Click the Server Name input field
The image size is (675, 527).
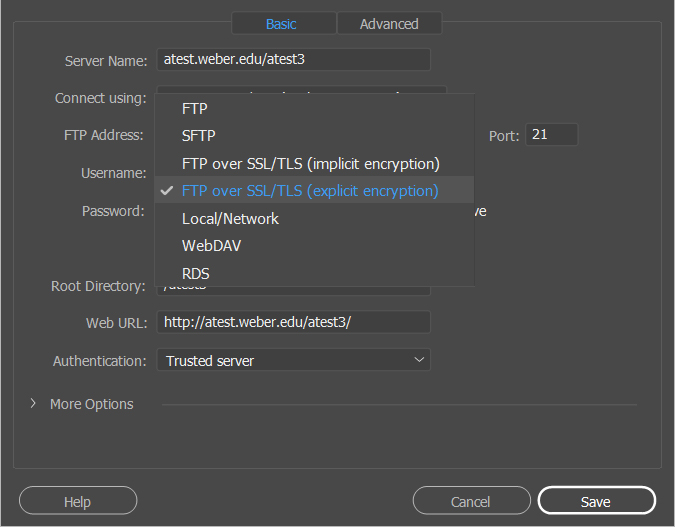[x=292, y=60]
